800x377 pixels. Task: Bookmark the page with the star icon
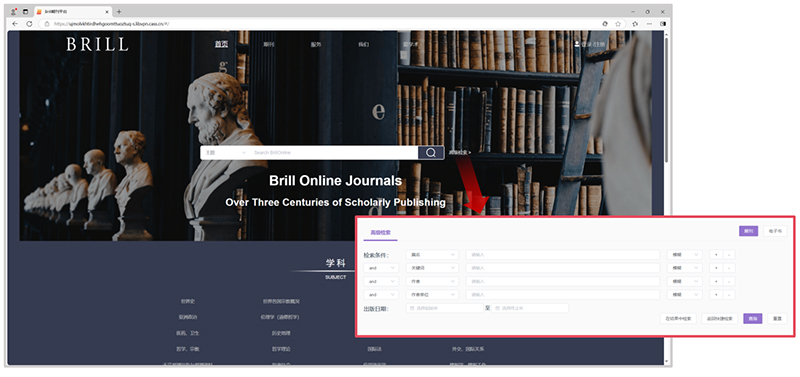(x=618, y=23)
